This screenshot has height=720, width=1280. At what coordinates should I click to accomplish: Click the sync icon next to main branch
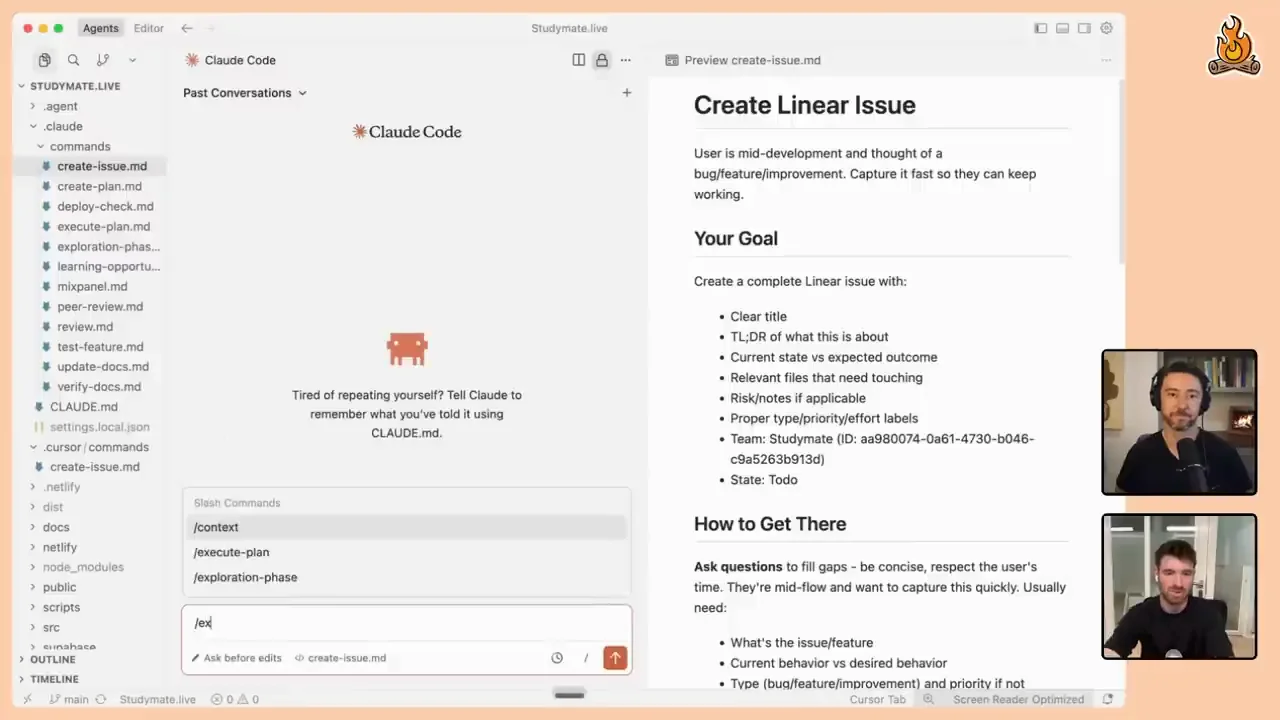point(101,699)
